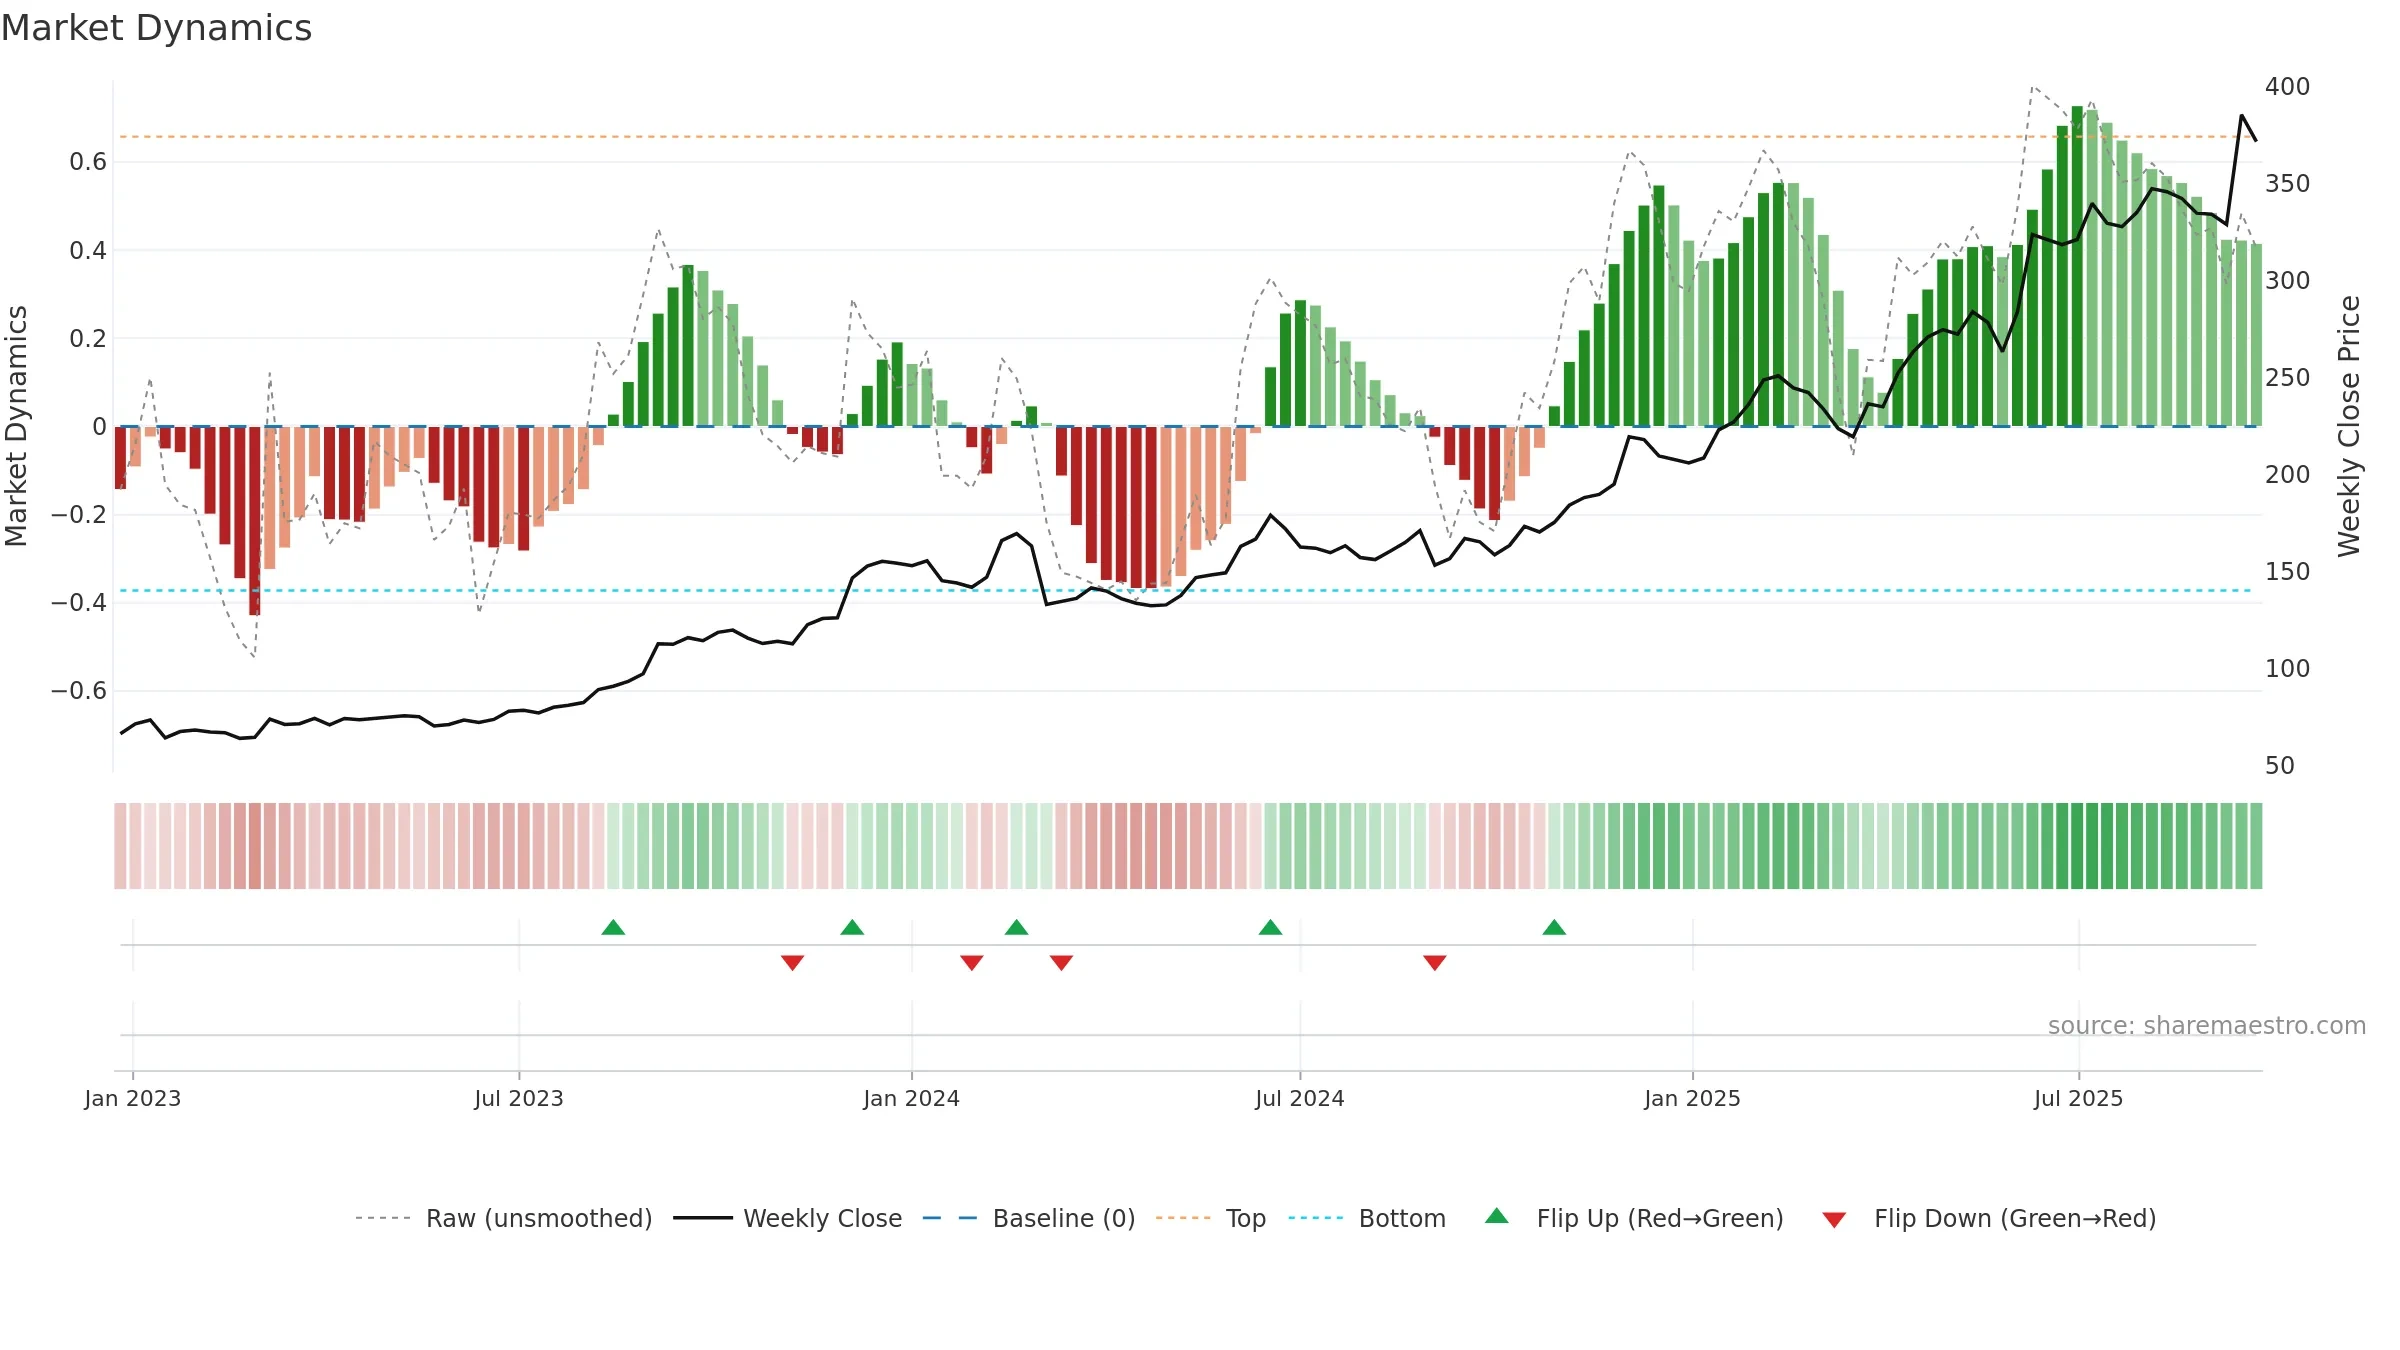Screen dimensions: 2400x1350
Task: Select green flip-up marker near Feb 2024
Action: click(1016, 927)
